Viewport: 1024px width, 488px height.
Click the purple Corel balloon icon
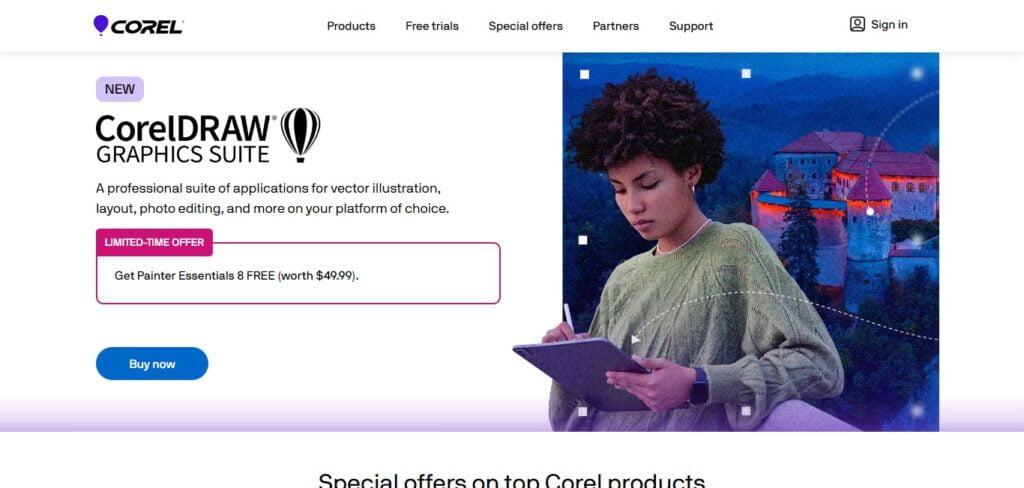[101, 25]
